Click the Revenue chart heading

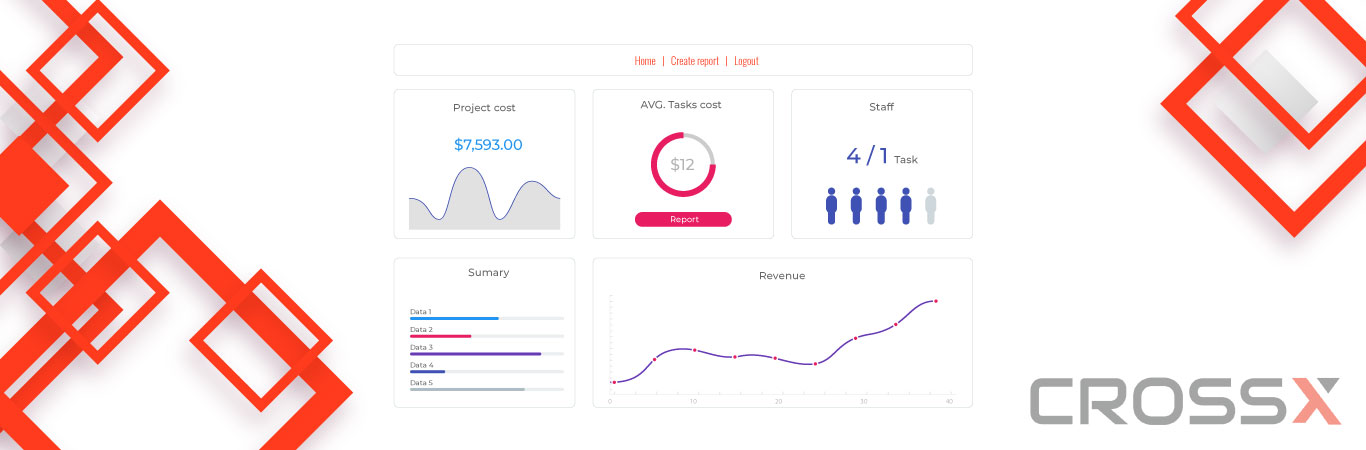[x=782, y=276]
